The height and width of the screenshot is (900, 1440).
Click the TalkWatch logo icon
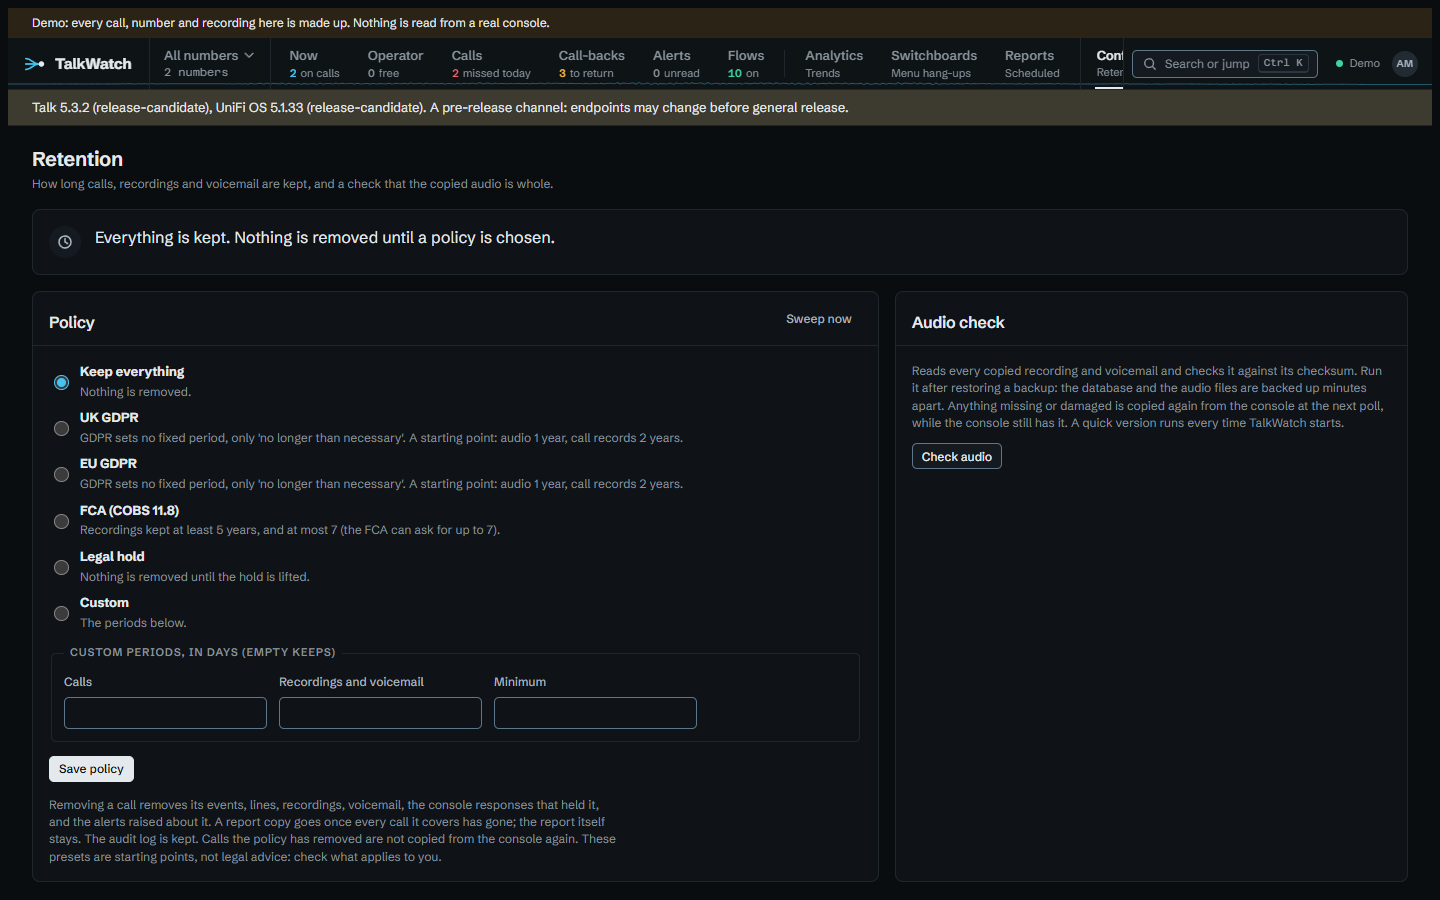[34, 64]
